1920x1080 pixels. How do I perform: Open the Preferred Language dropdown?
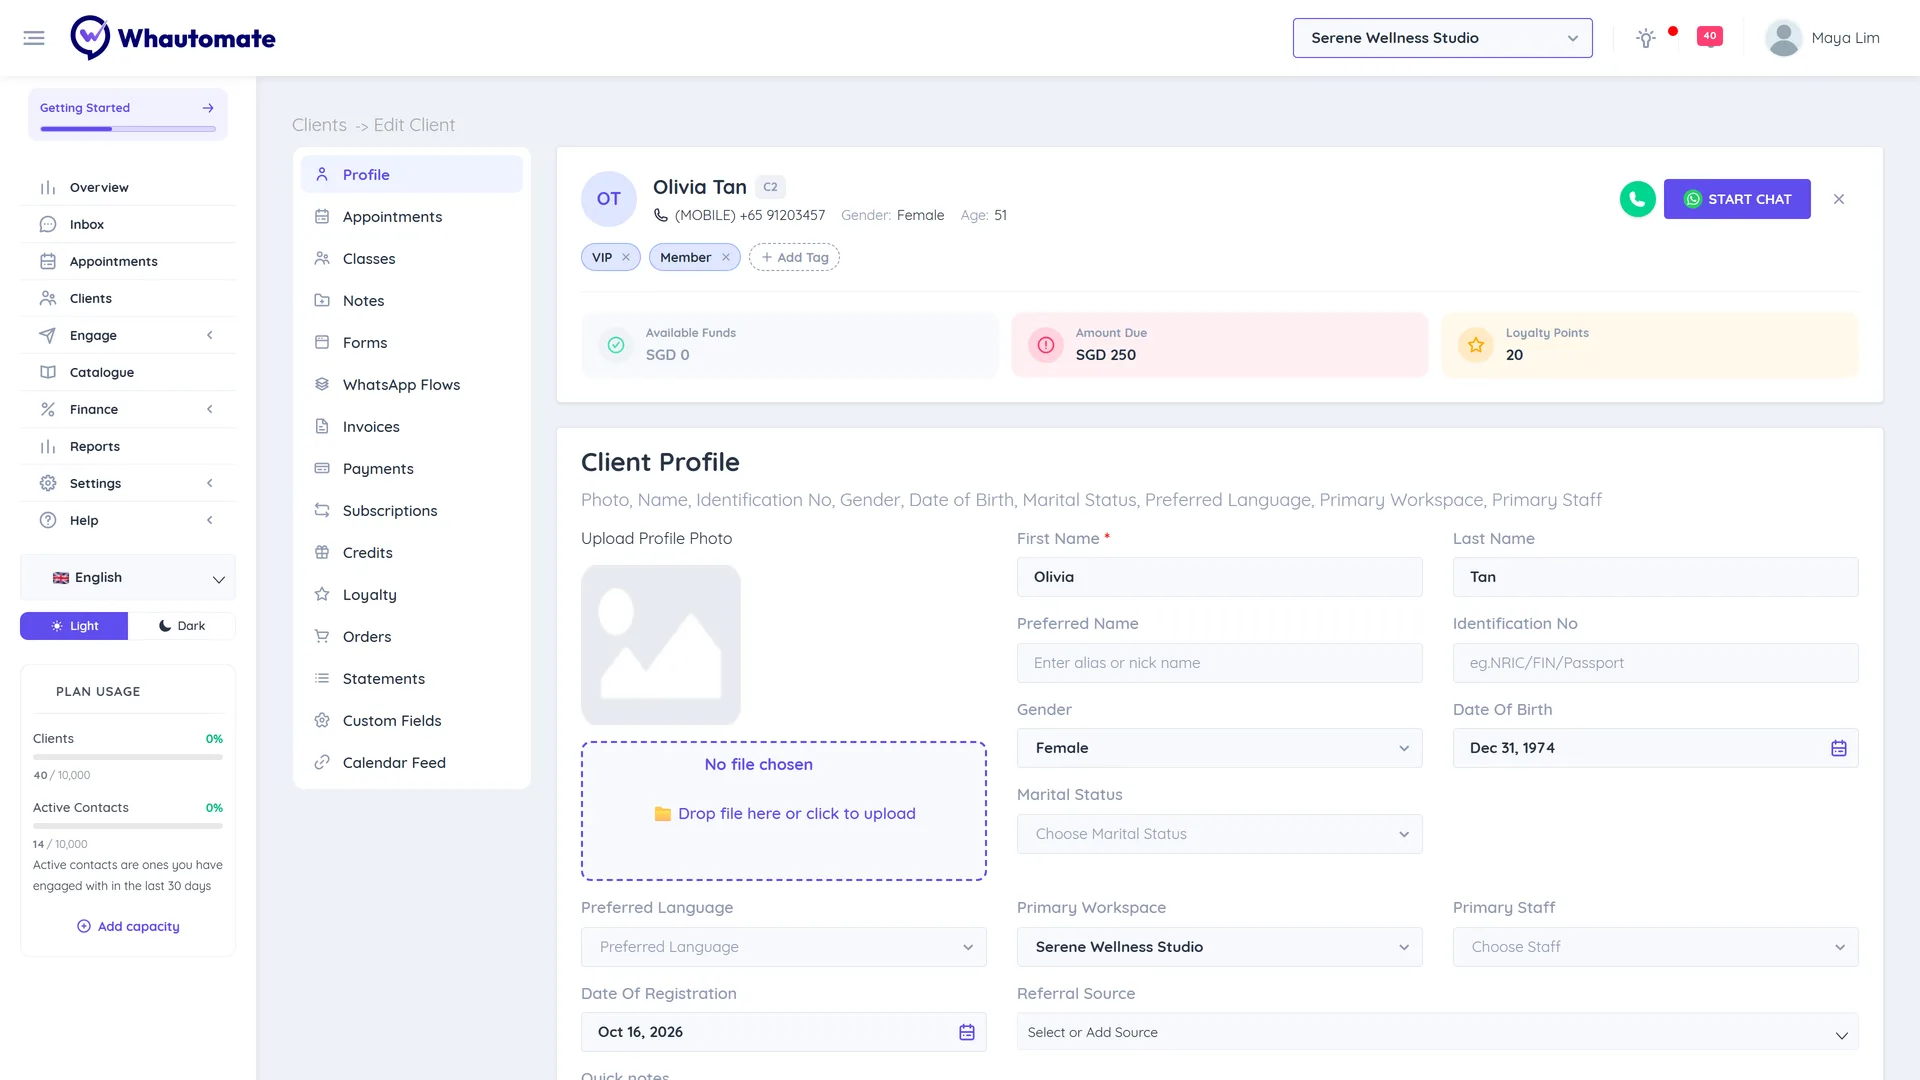pyautogui.click(x=783, y=947)
